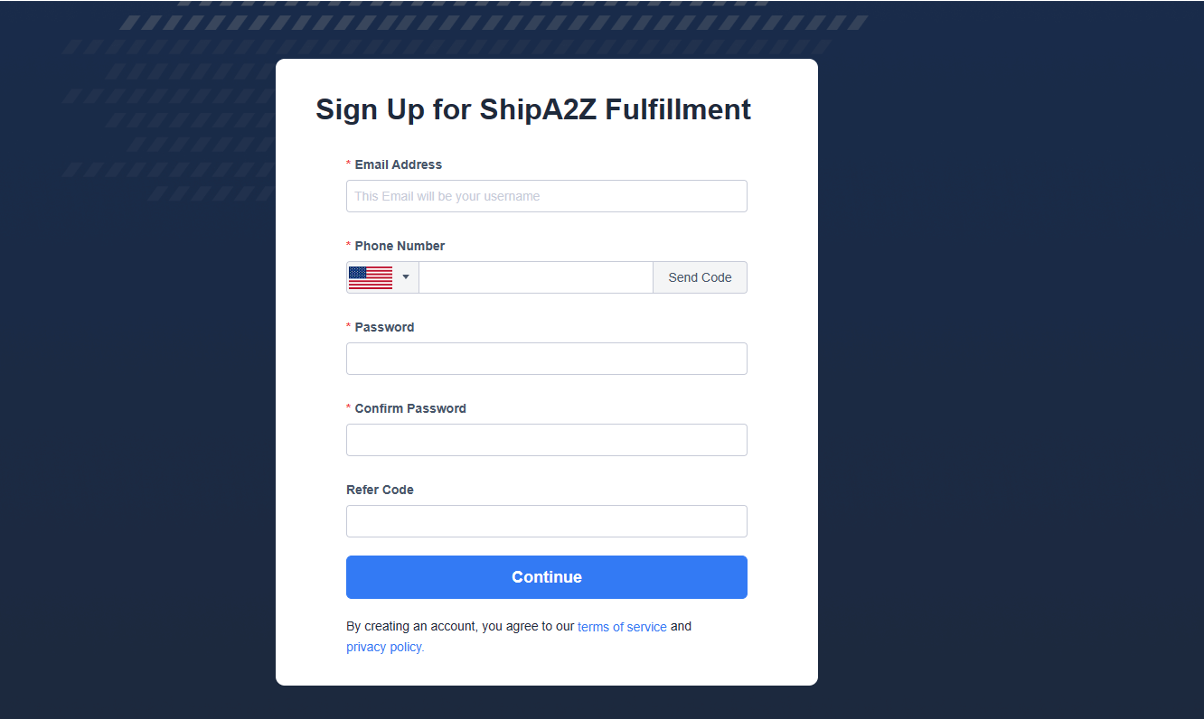The image size is (1204, 720).
Task: Click the Refer Code label text
Action: pos(380,490)
